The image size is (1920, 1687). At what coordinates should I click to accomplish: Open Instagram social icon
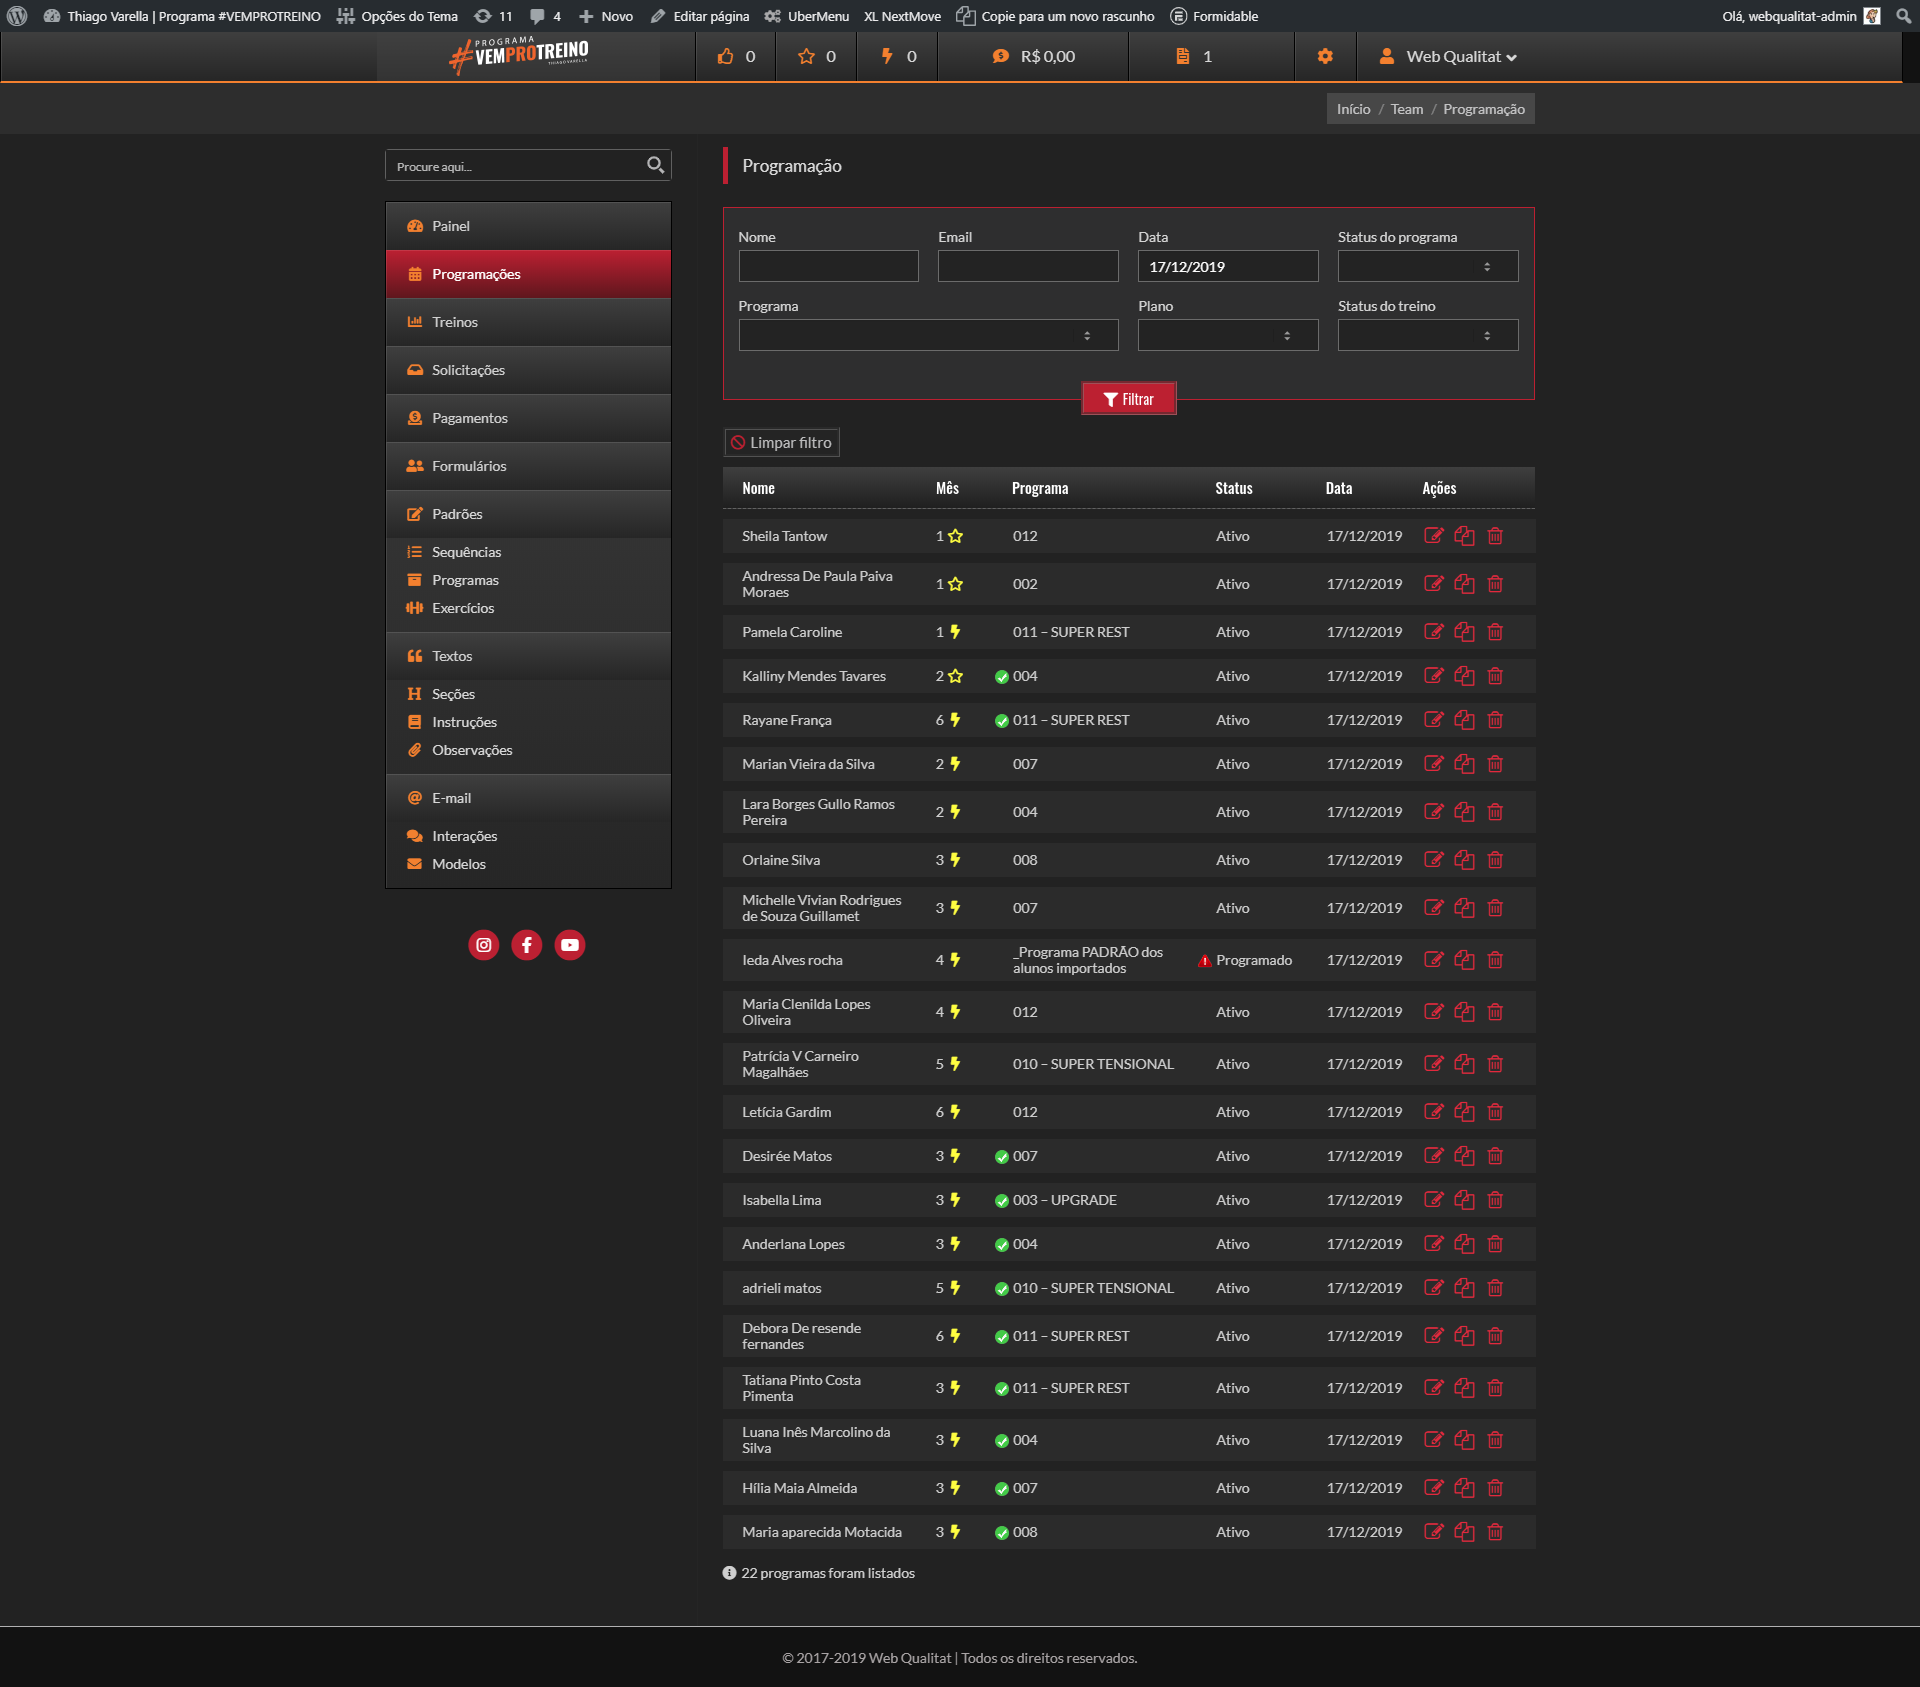pyautogui.click(x=484, y=945)
